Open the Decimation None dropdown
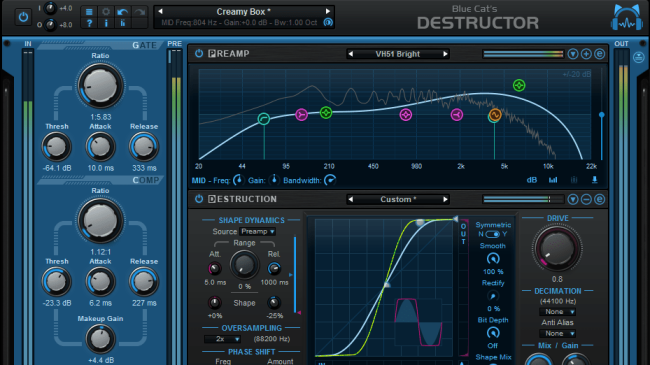The image size is (650, 365). click(558, 311)
